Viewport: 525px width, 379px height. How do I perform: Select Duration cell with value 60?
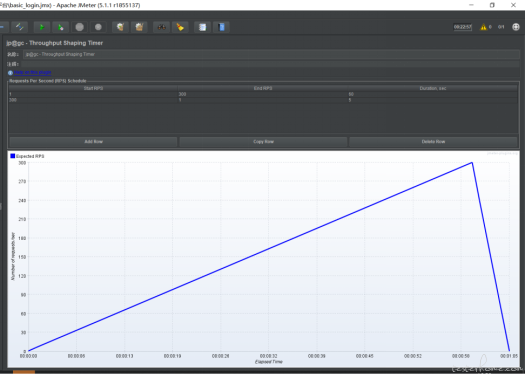pos(433,94)
